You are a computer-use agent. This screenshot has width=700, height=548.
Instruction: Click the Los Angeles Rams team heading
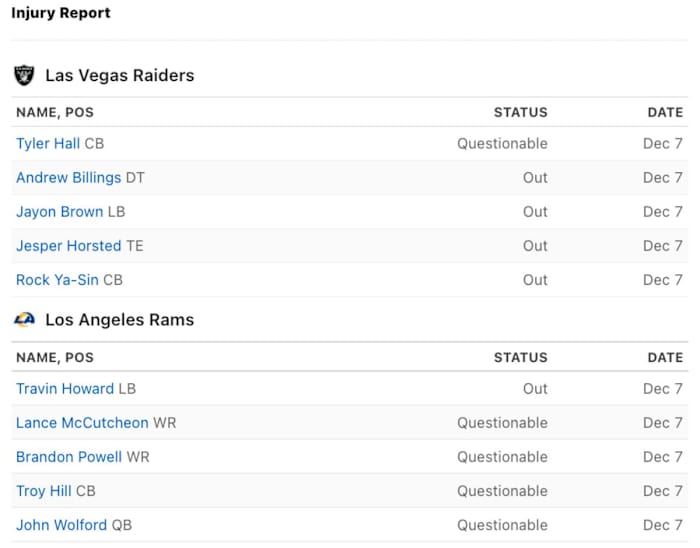119,321
